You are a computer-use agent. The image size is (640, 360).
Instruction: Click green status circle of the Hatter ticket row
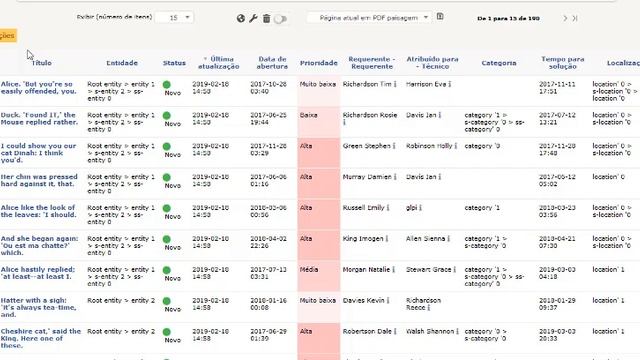coord(167,301)
